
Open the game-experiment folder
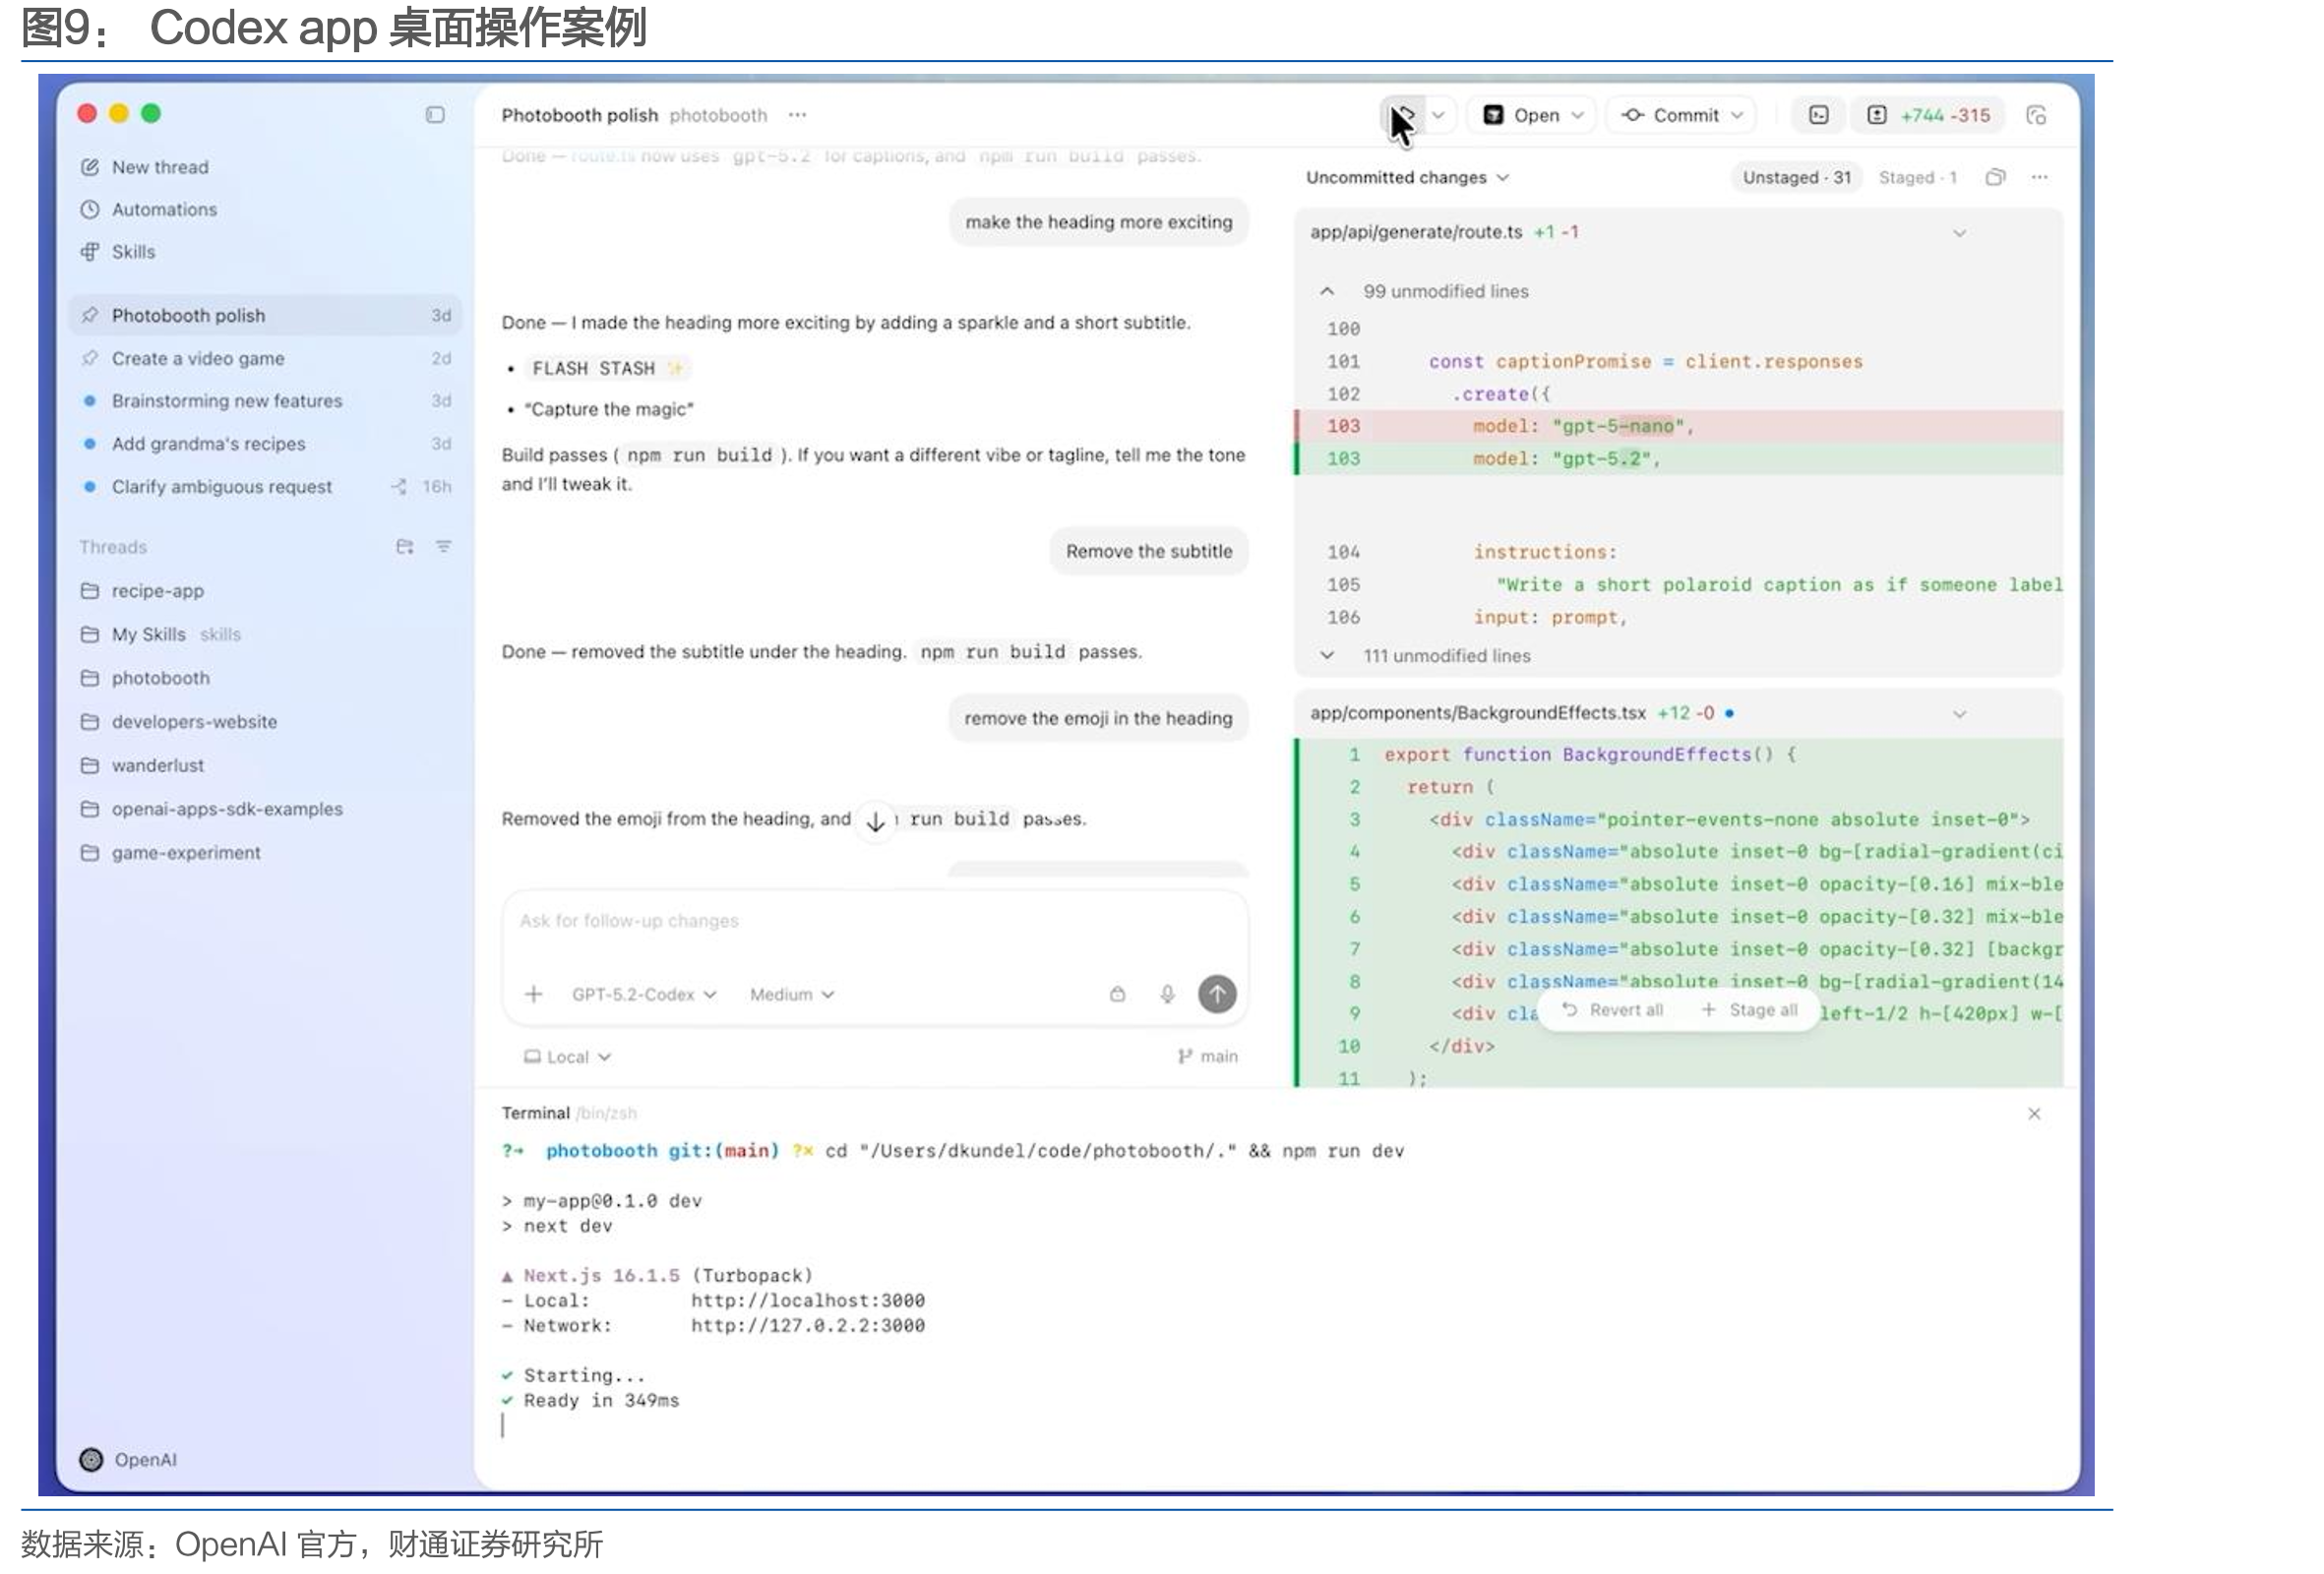[x=171, y=852]
